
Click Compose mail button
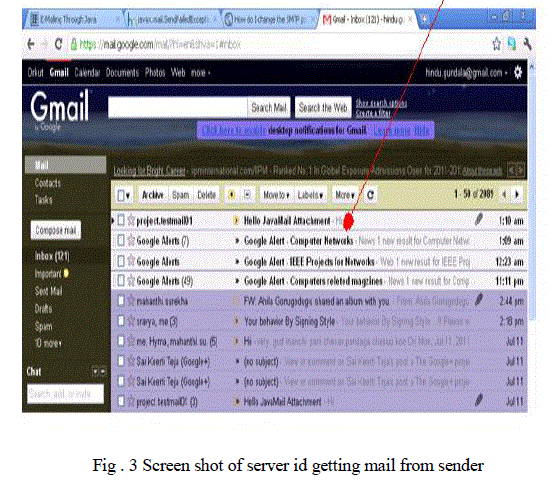point(56,230)
